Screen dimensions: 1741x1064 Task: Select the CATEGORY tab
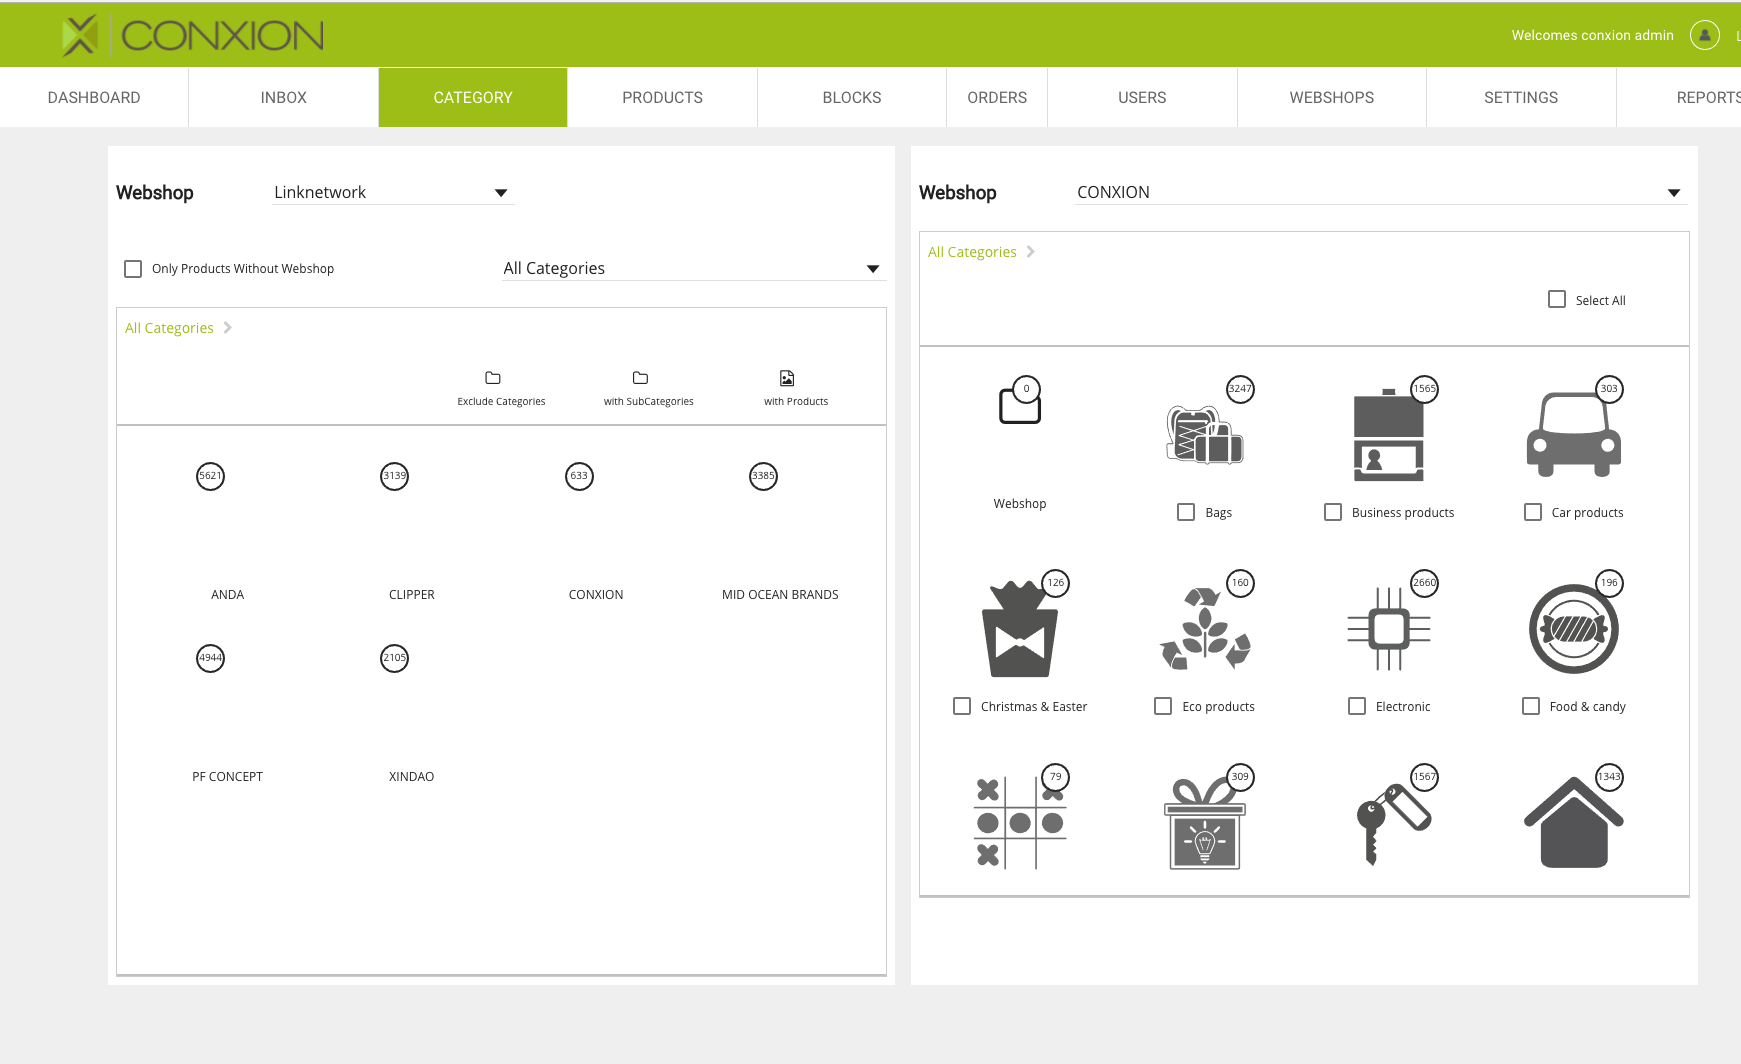click(x=473, y=97)
